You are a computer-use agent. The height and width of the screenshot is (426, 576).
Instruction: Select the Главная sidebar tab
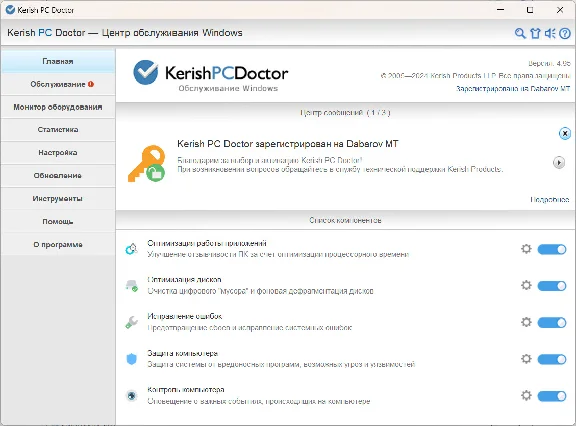(x=58, y=61)
